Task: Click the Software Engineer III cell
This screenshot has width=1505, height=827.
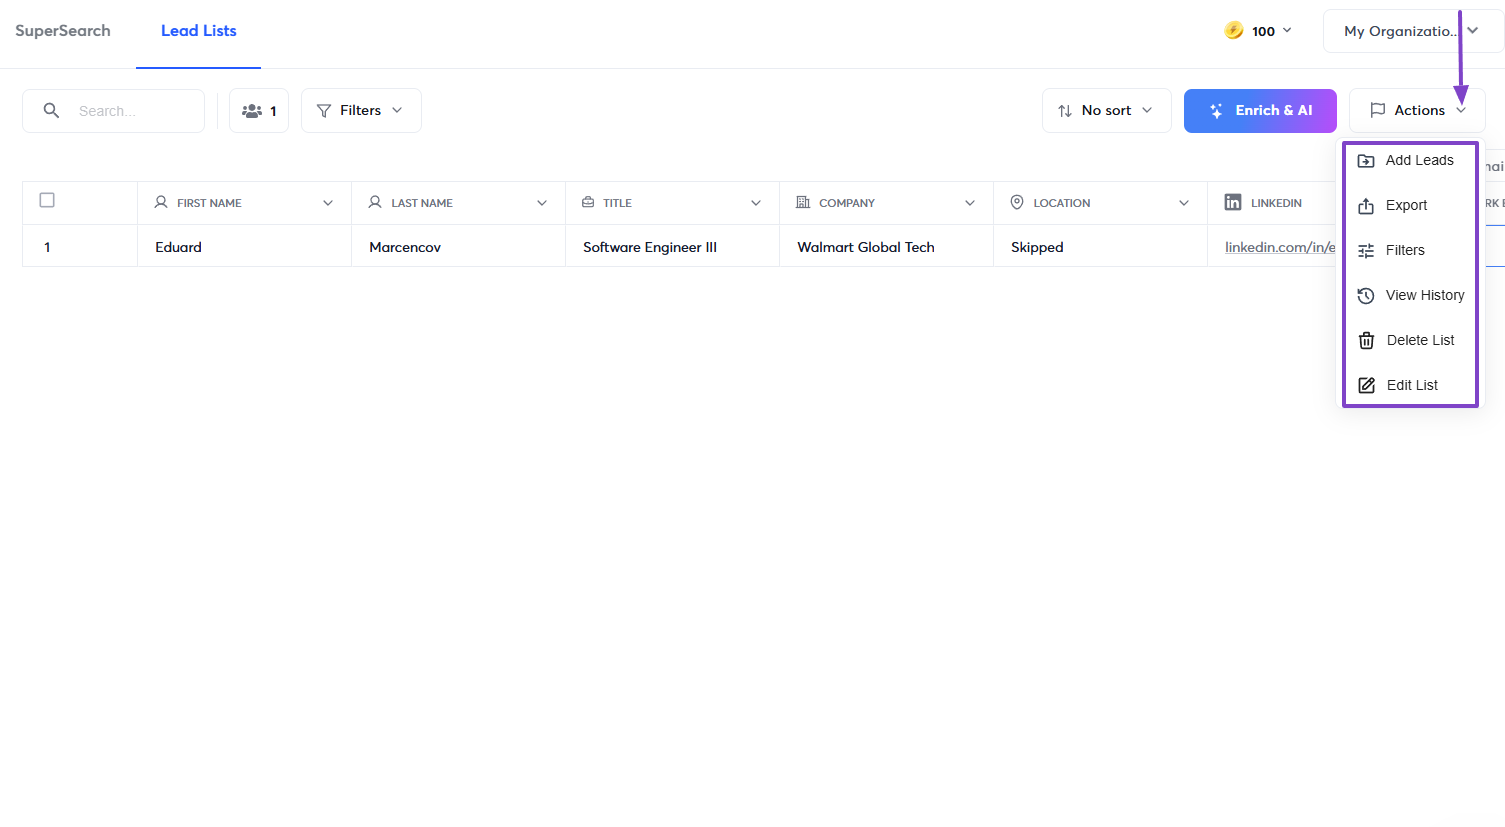Action: (672, 246)
